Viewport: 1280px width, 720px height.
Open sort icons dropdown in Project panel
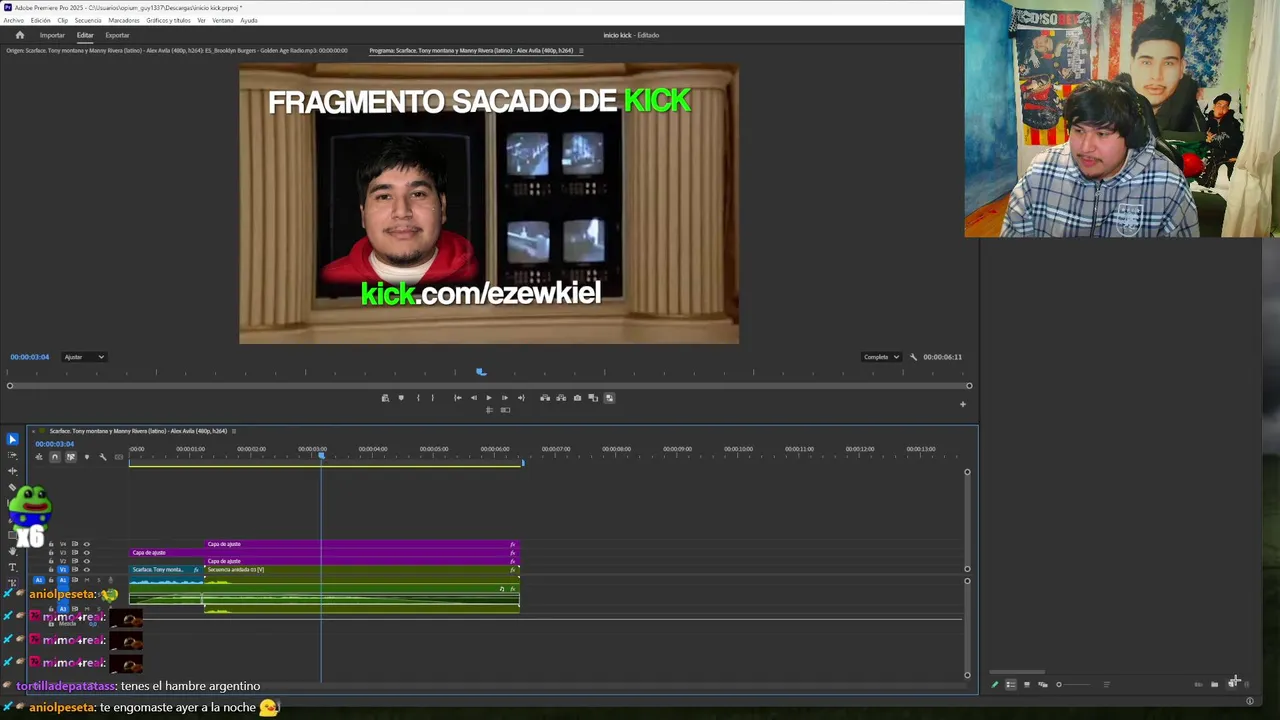click(x=1107, y=685)
